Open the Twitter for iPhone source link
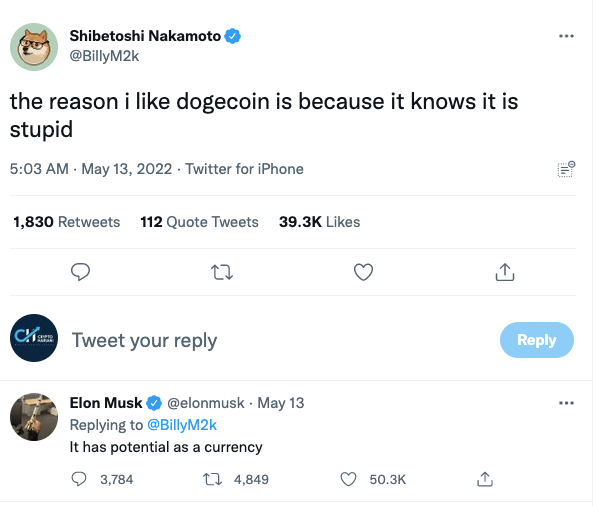This screenshot has width=598, height=506. point(244,169)
